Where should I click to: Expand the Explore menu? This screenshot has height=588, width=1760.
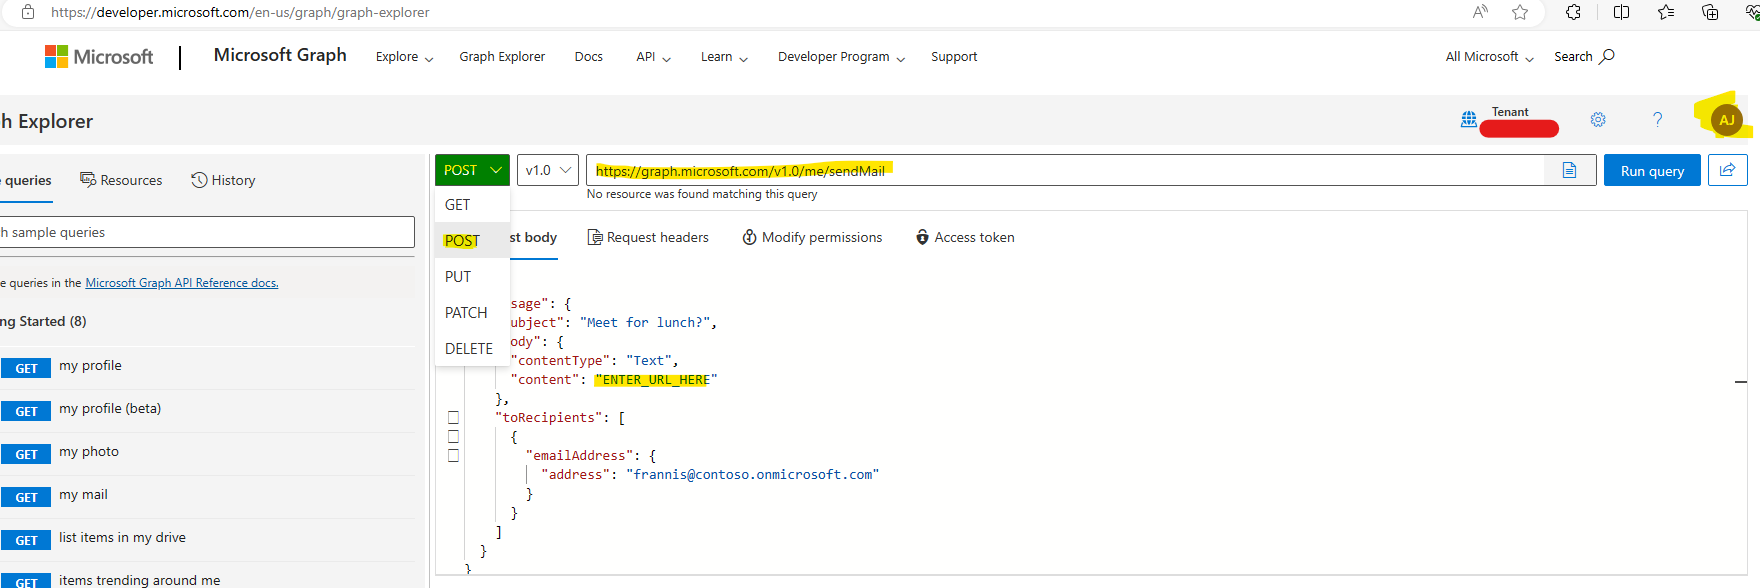(x=404, y=57)
